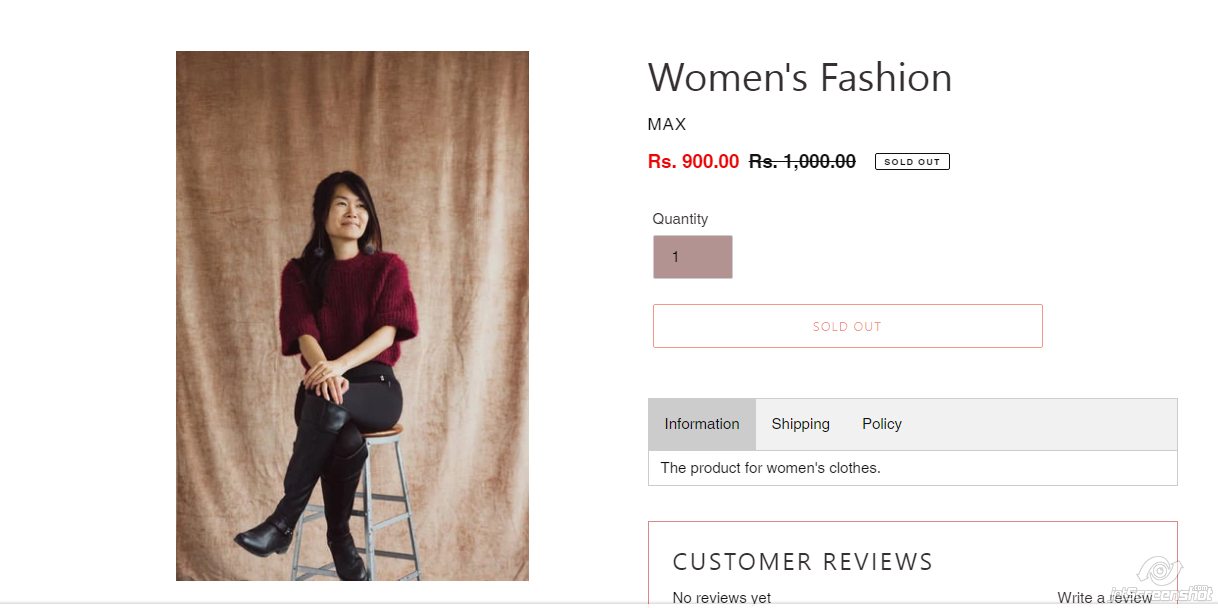Click the empty tab bar area right of Policy

click(1040, 424)
